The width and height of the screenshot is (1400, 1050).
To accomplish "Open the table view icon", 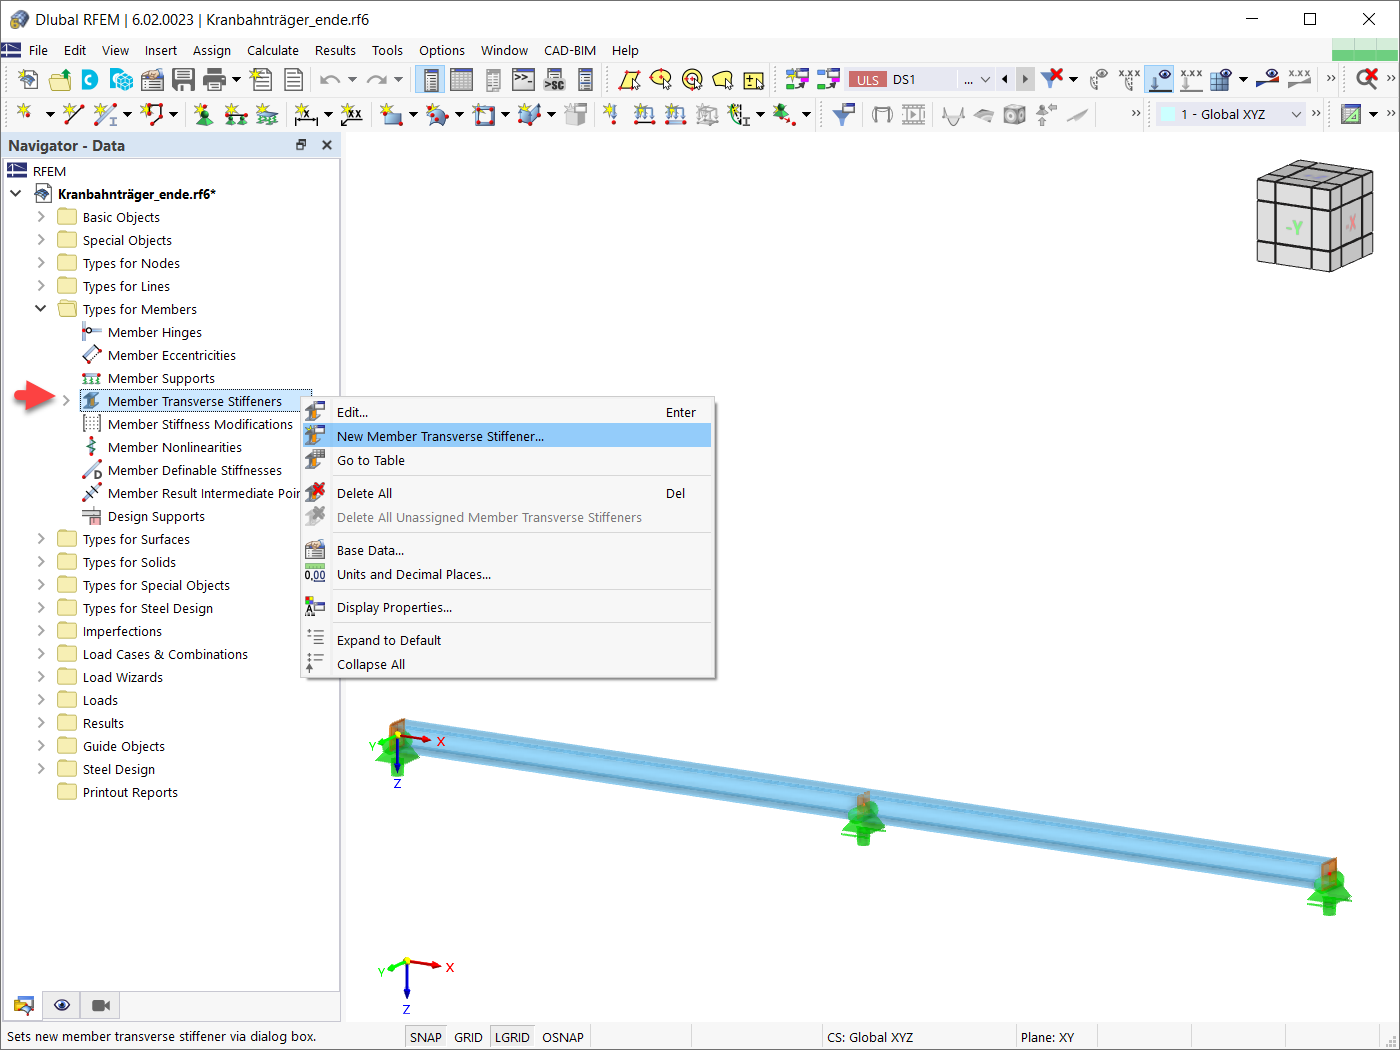I will pyautogui.click(x=461, y=79).
